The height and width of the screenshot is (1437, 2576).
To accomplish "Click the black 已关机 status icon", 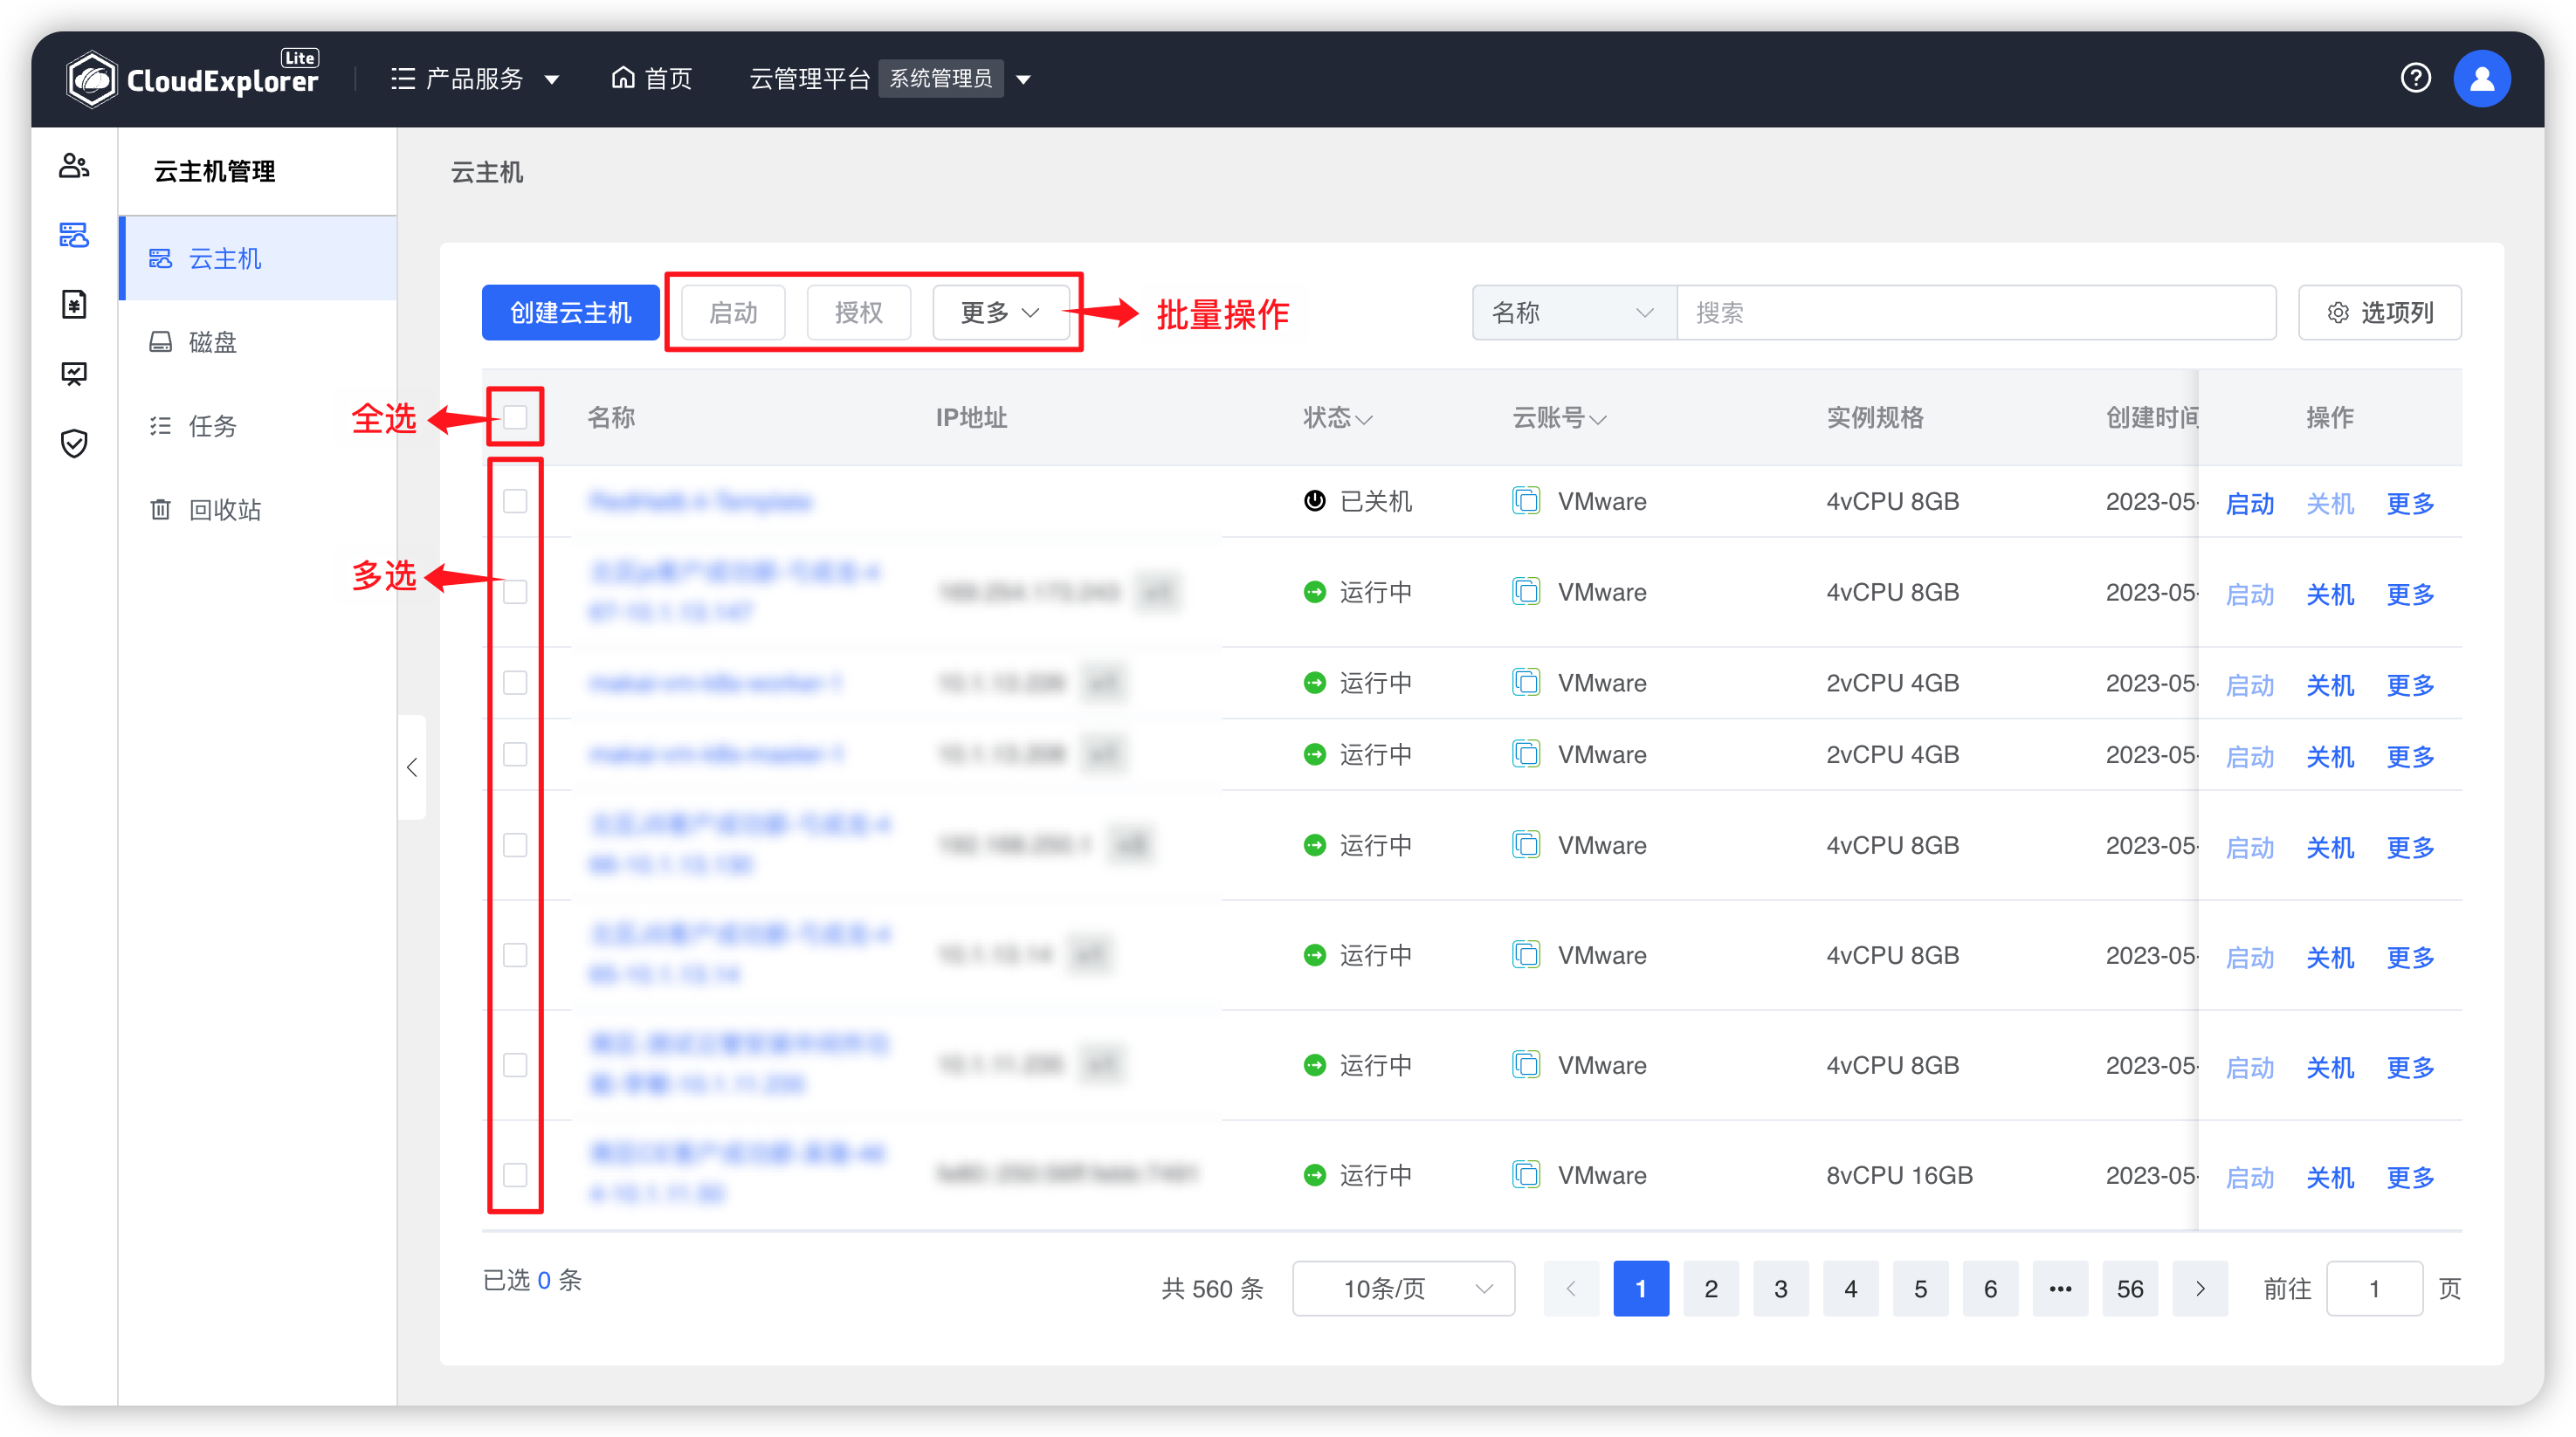I will click(1314, 500).
